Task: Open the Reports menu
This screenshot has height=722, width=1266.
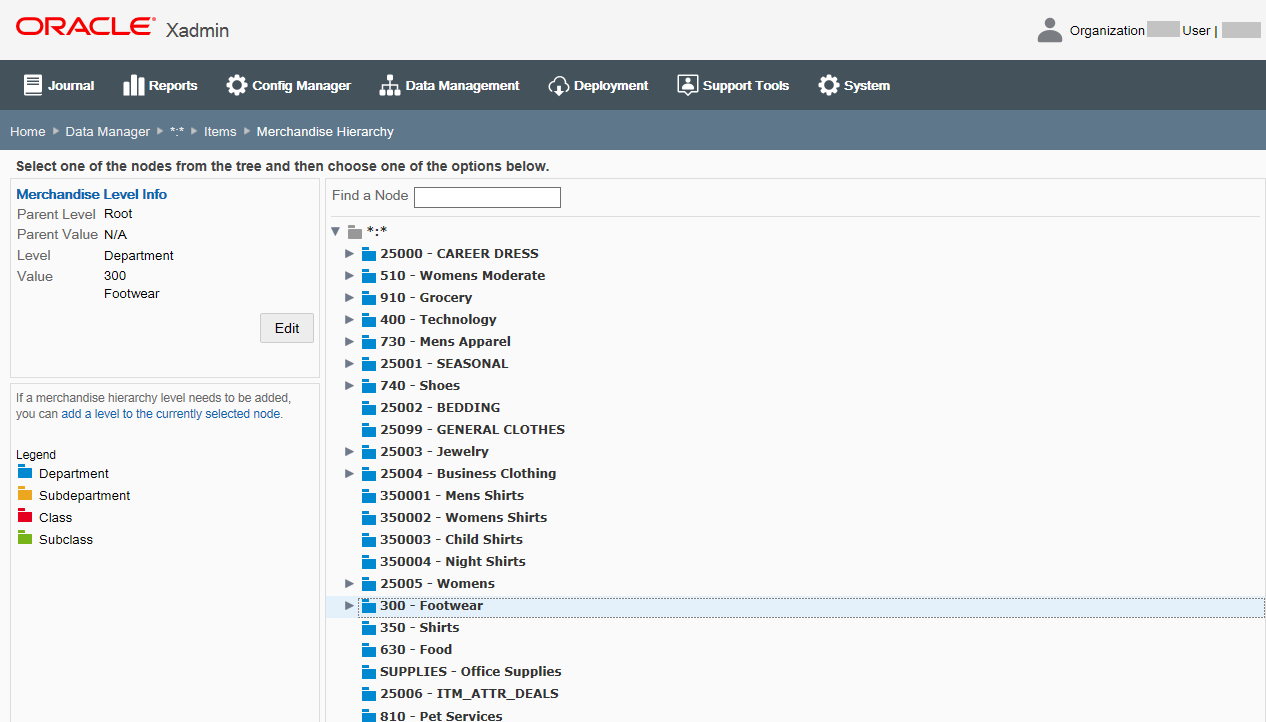Action: pos(160,85)
